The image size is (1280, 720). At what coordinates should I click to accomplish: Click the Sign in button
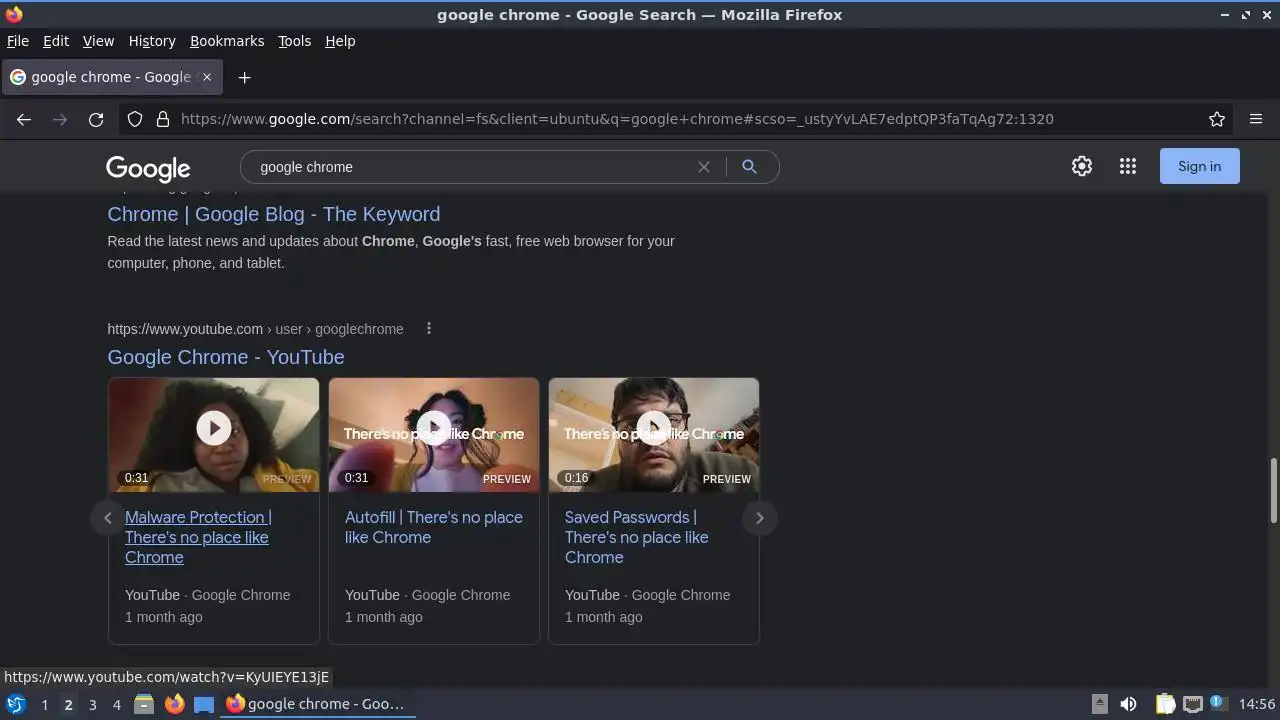tap(1199, 166)
